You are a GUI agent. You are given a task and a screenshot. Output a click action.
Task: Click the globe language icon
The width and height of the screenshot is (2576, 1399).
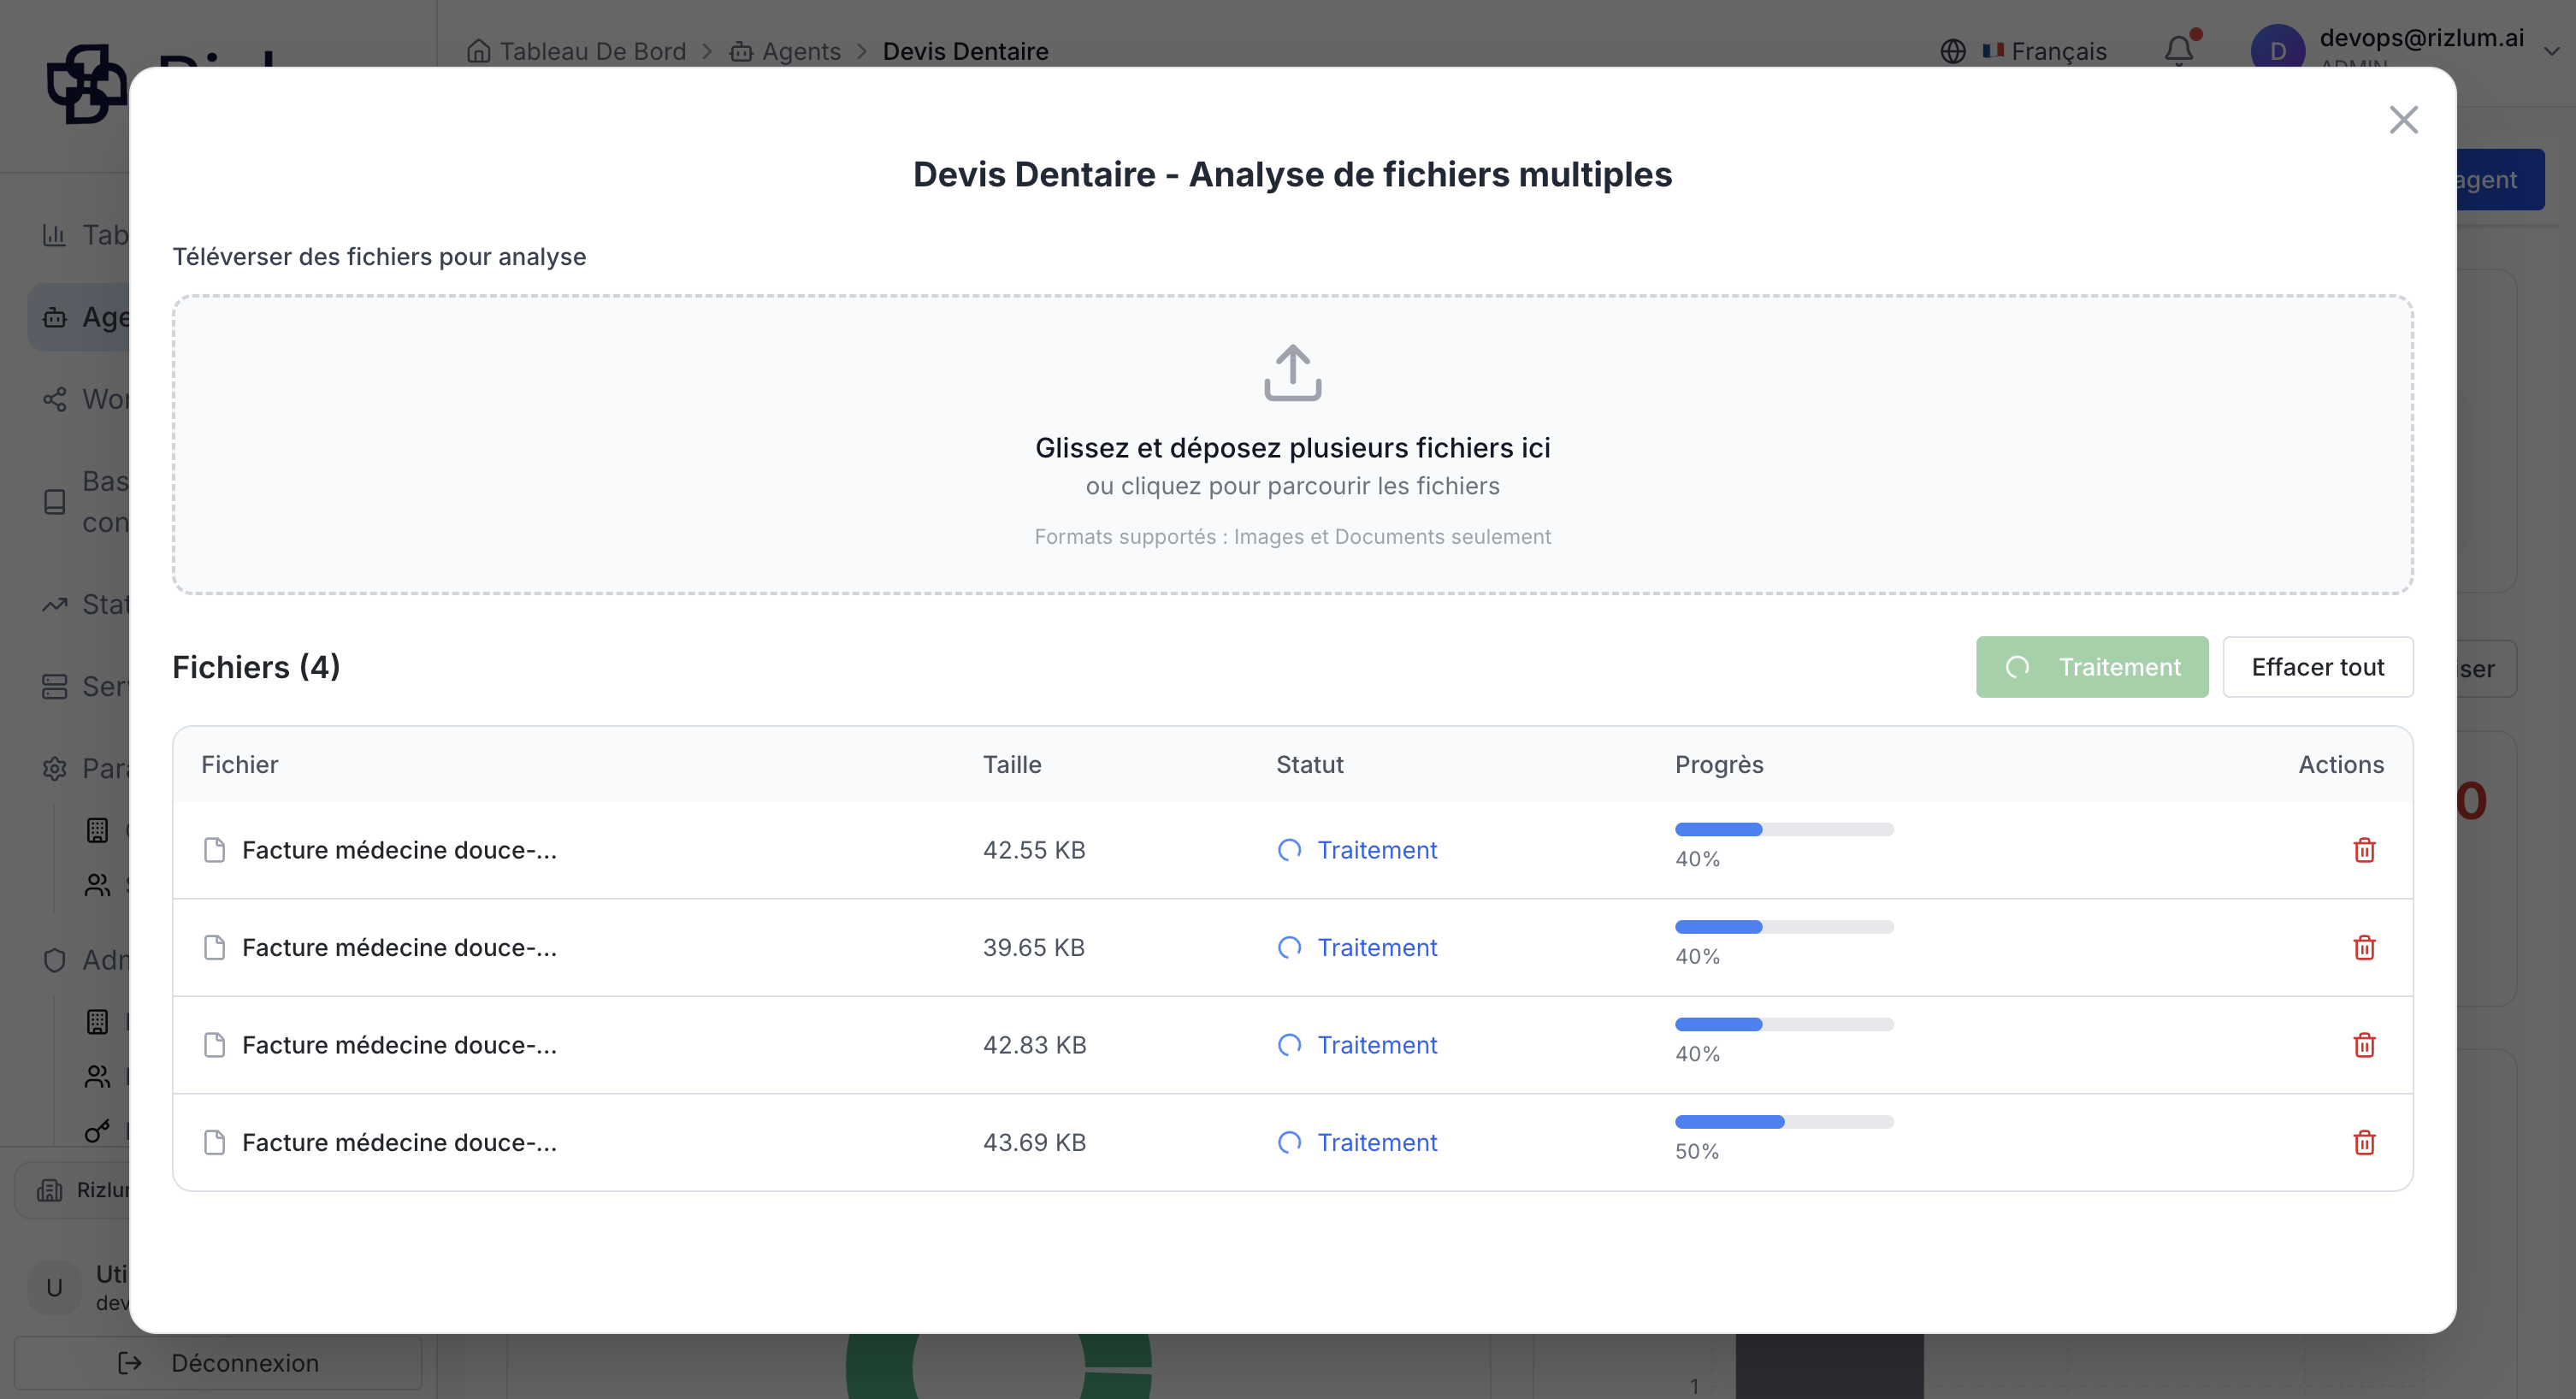click(x=1953, y=51)
